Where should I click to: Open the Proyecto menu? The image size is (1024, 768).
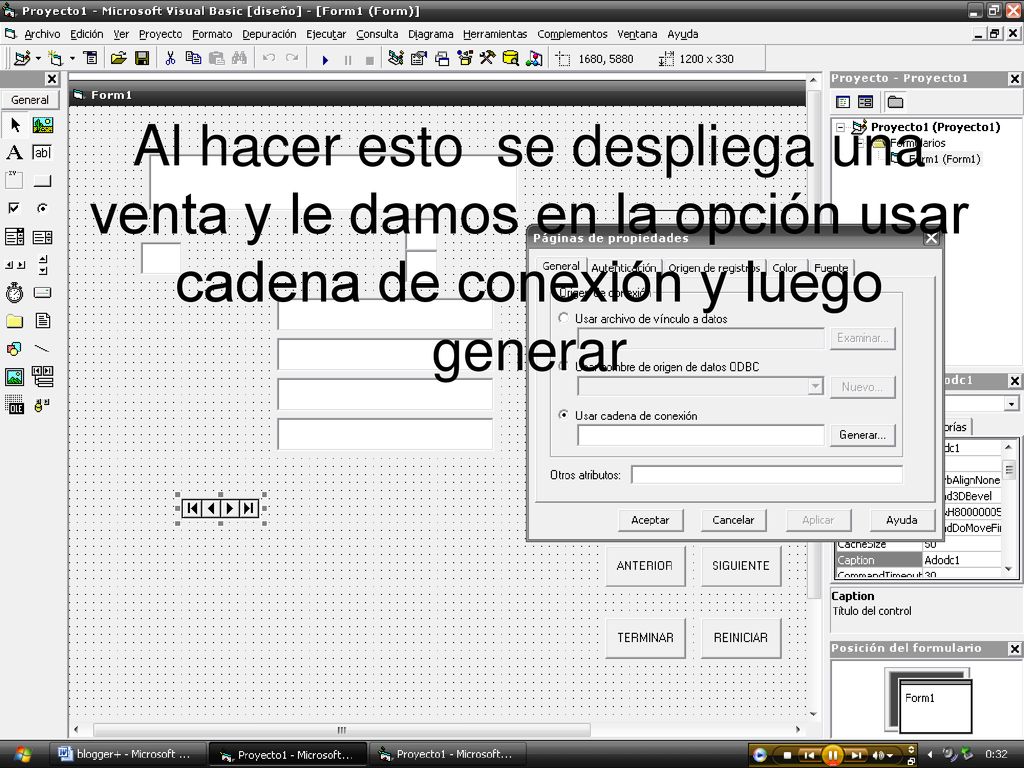coord(161,34)
